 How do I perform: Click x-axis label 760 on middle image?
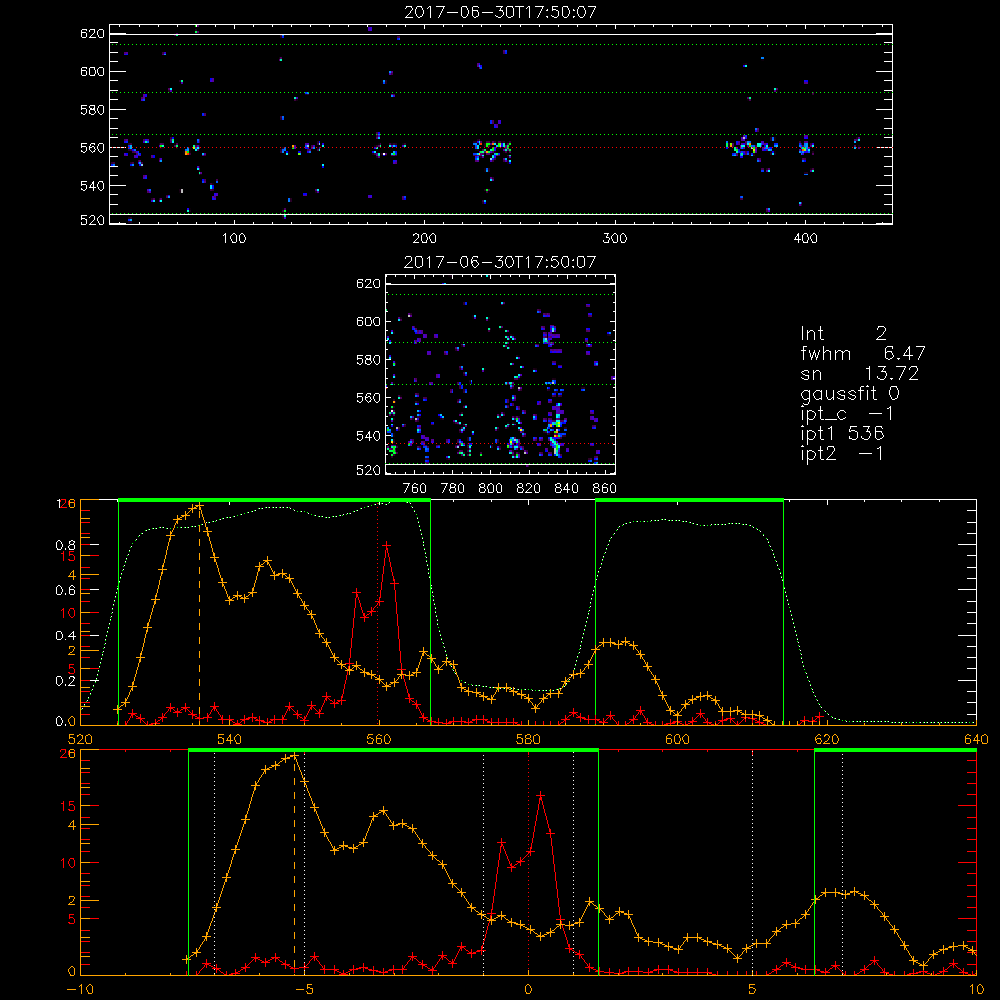point(415,489)
